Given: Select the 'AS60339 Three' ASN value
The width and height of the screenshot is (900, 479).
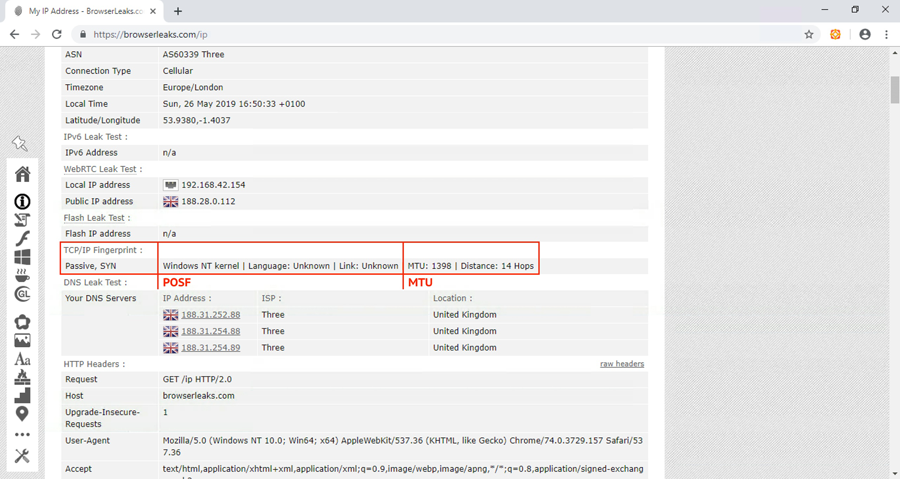Looking at the screenshot, I should point(193,54).
